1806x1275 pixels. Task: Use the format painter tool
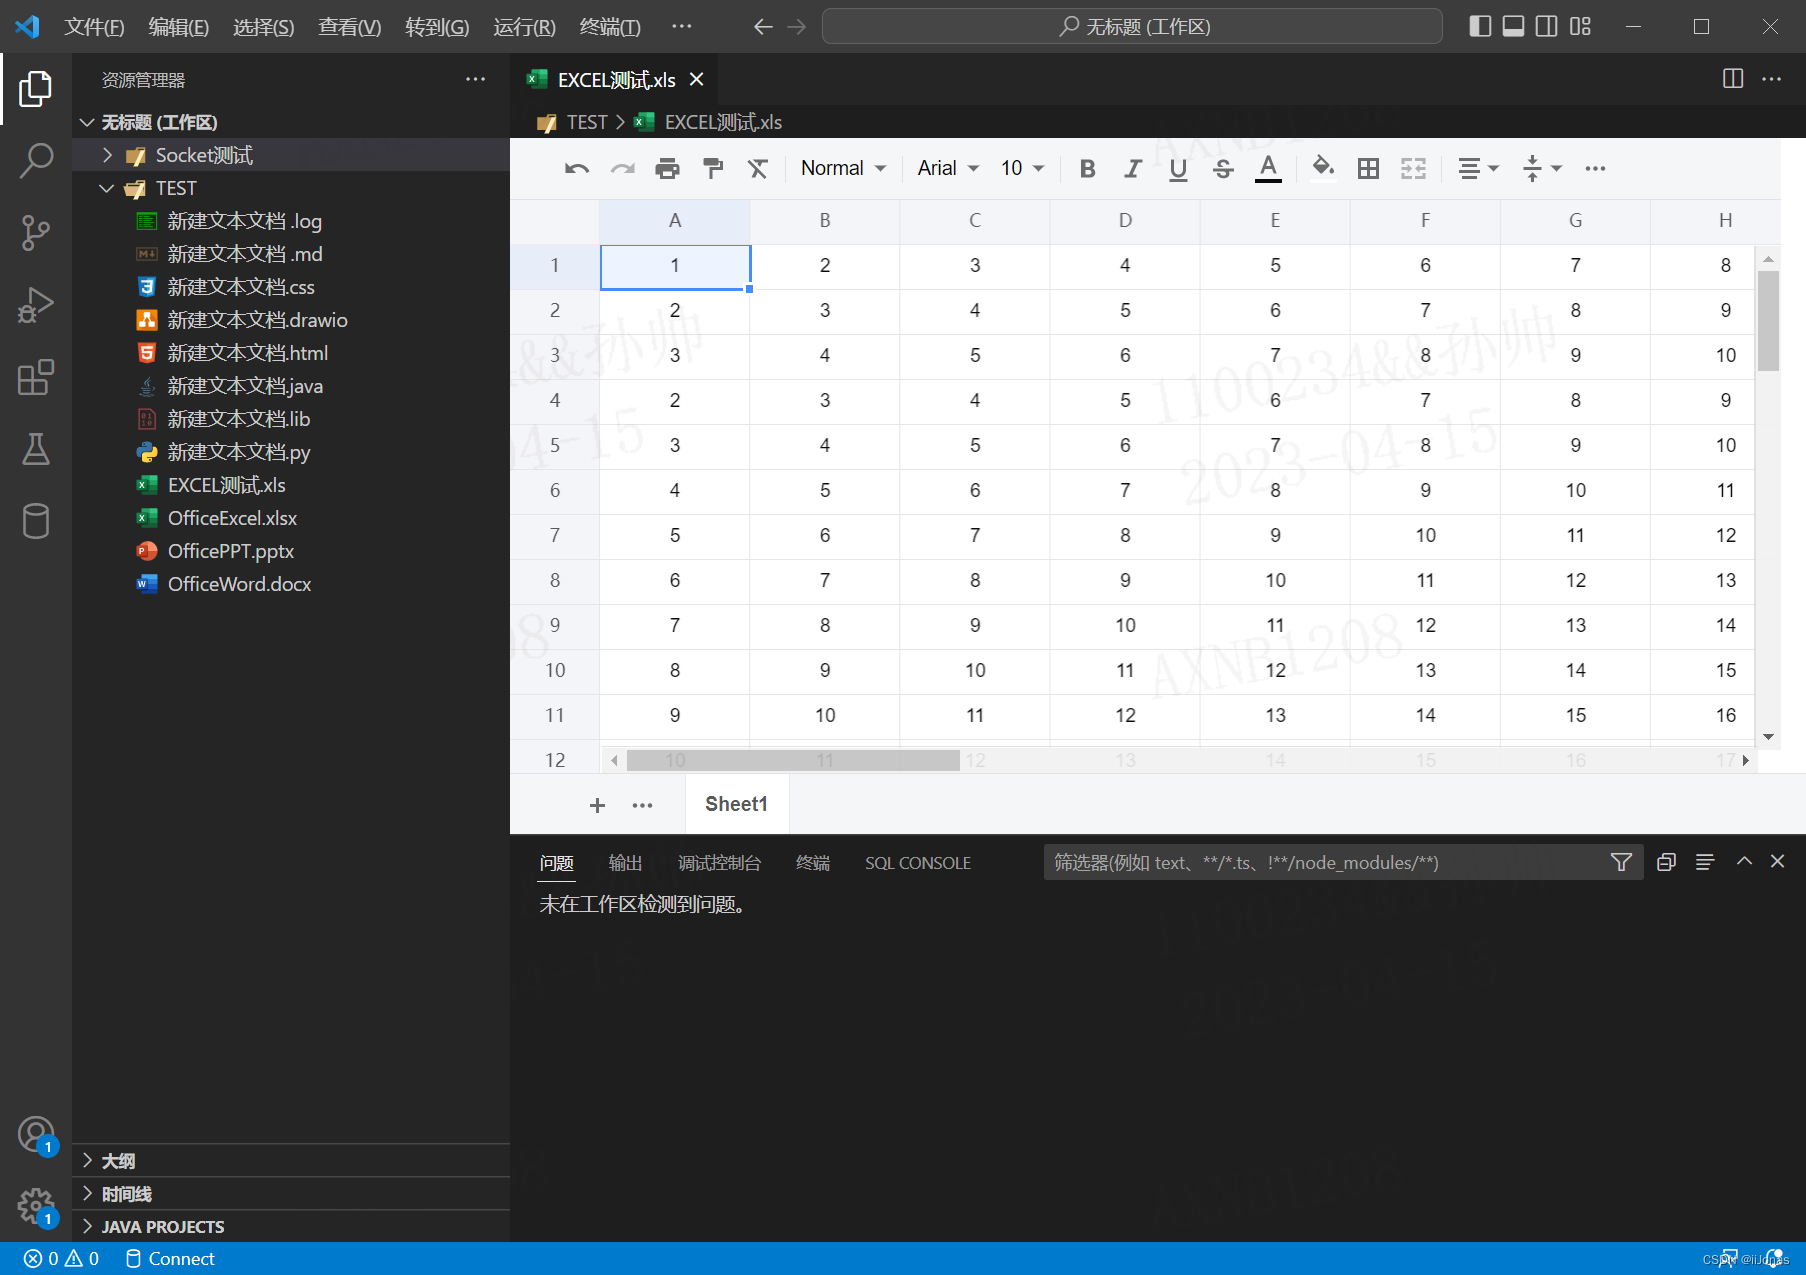point(712,168)
